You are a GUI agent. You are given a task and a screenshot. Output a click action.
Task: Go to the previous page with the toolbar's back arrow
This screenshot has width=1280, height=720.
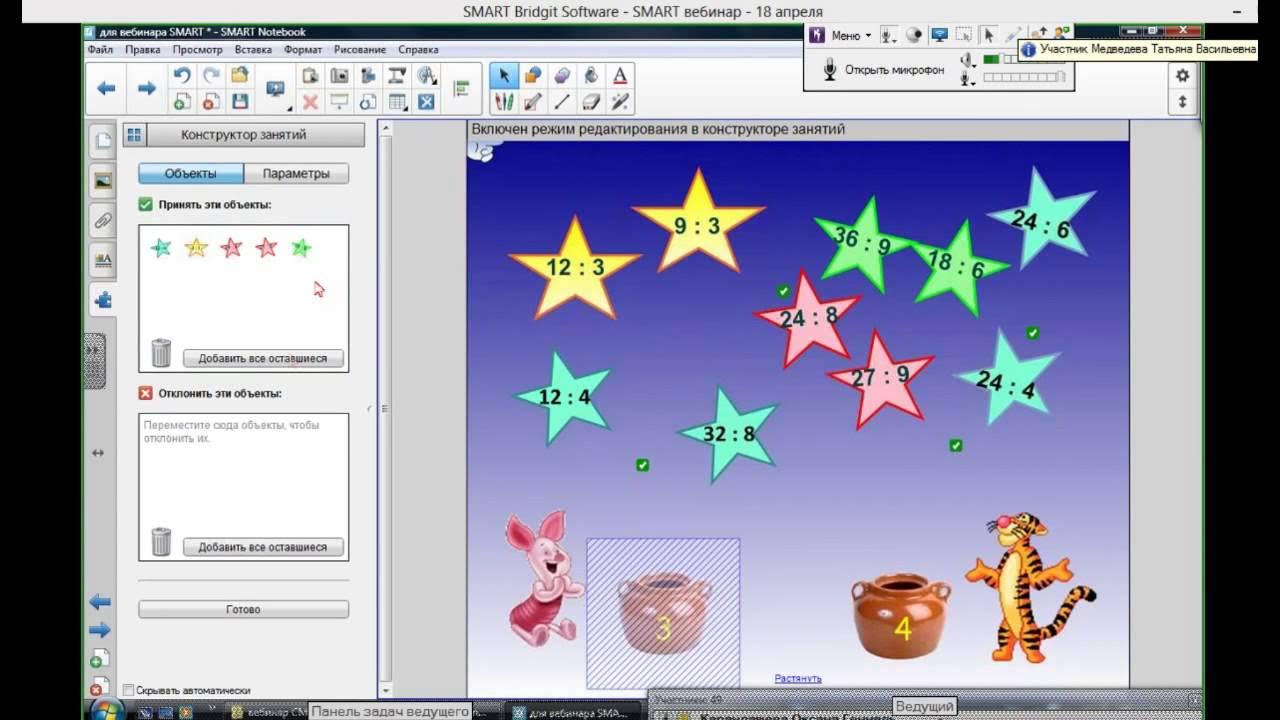(106, 88)
